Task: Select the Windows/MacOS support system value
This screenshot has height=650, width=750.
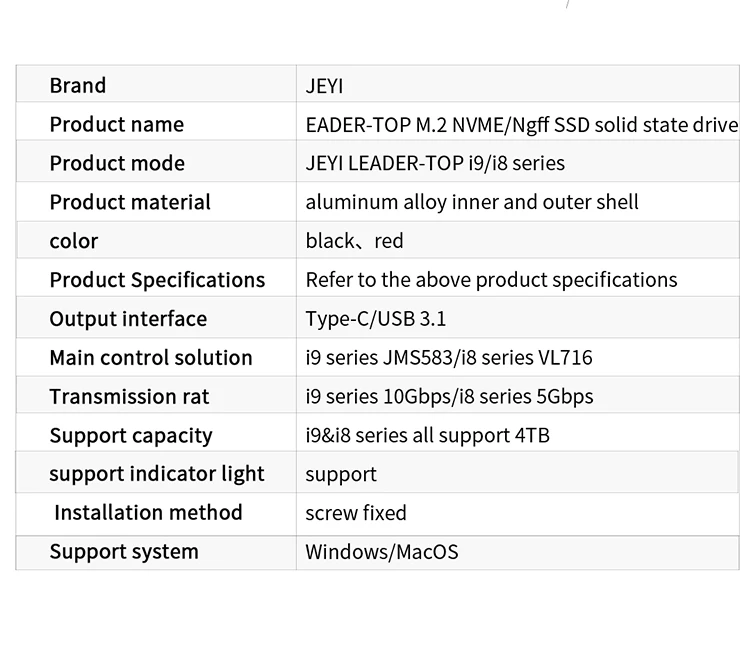Action: [x=382, y=552]
